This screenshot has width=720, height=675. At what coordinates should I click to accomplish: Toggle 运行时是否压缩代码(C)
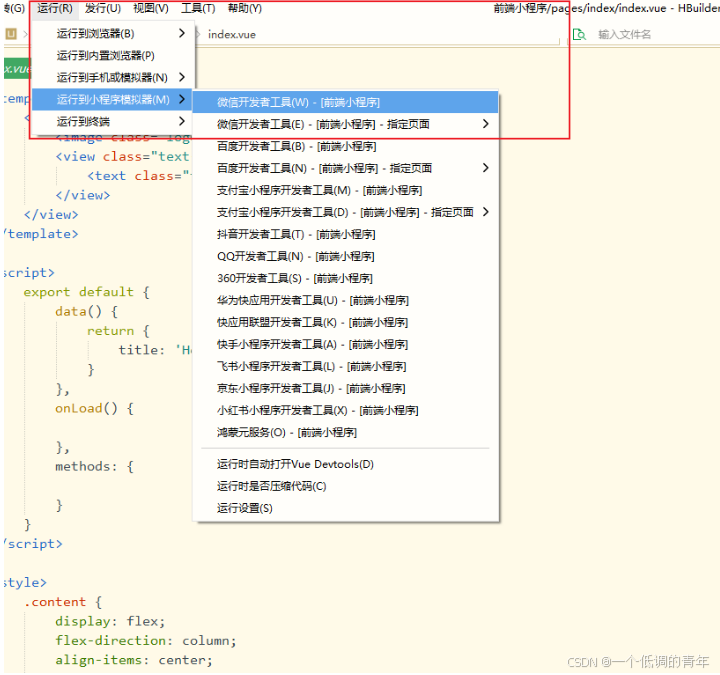(345, 487)
